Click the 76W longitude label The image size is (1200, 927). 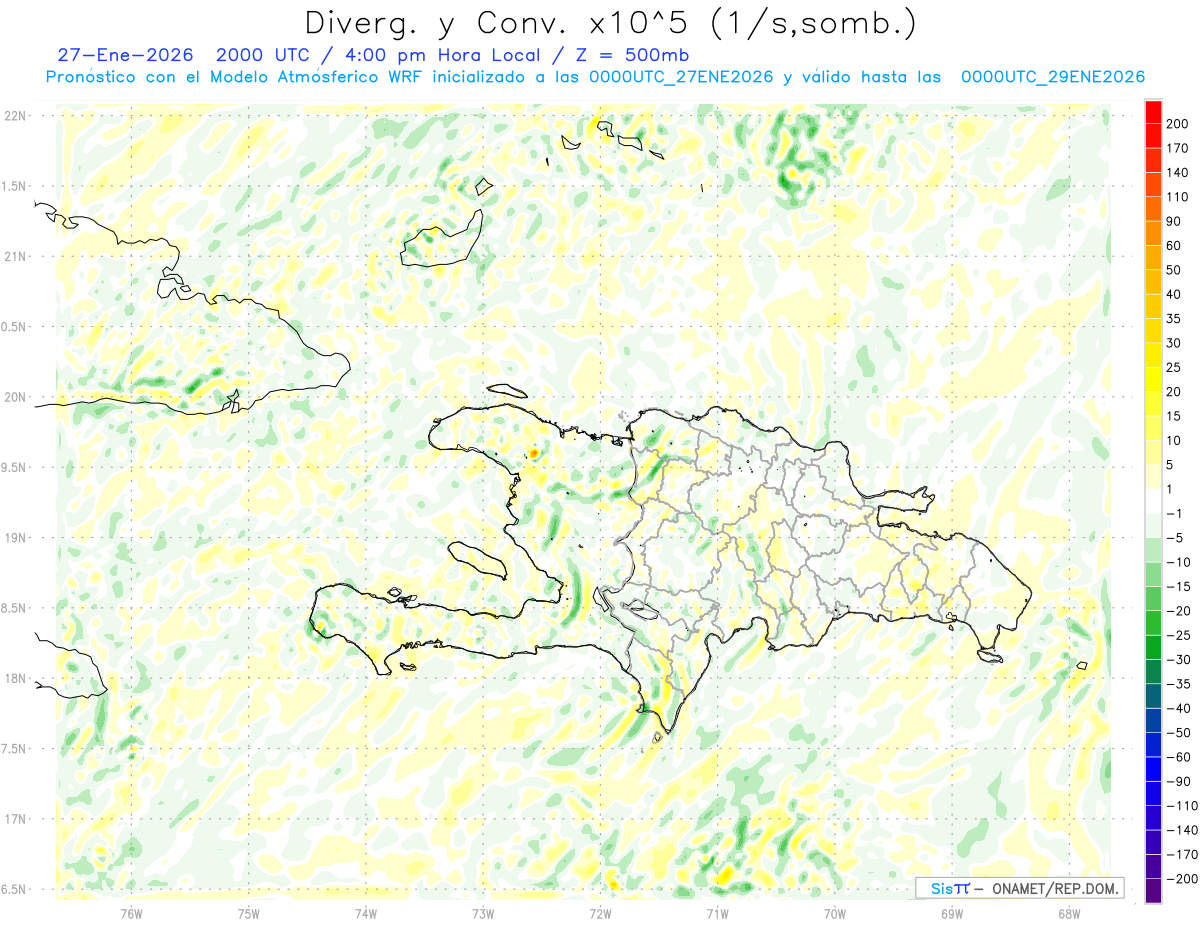click(131, 913)
